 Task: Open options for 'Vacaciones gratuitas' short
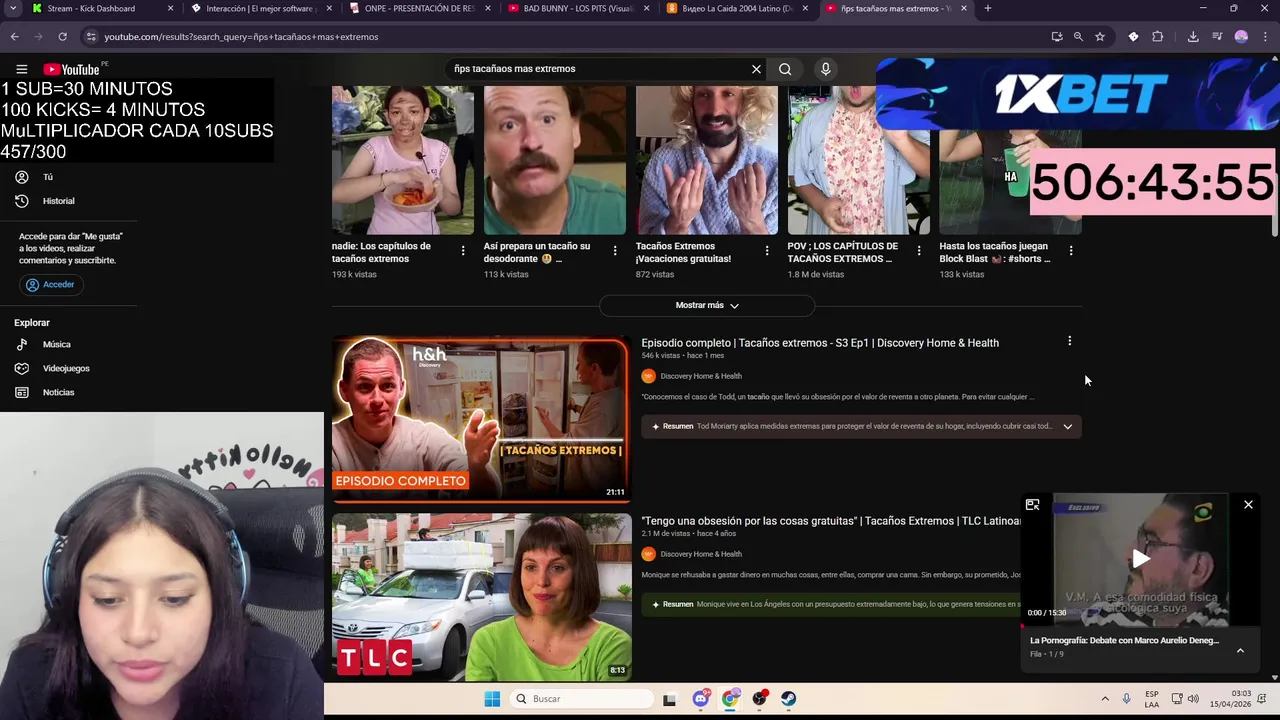767,251
